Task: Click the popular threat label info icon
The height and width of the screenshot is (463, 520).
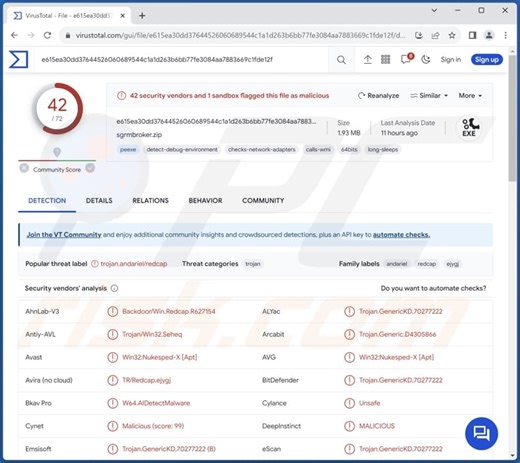Action: pos(95,264)
